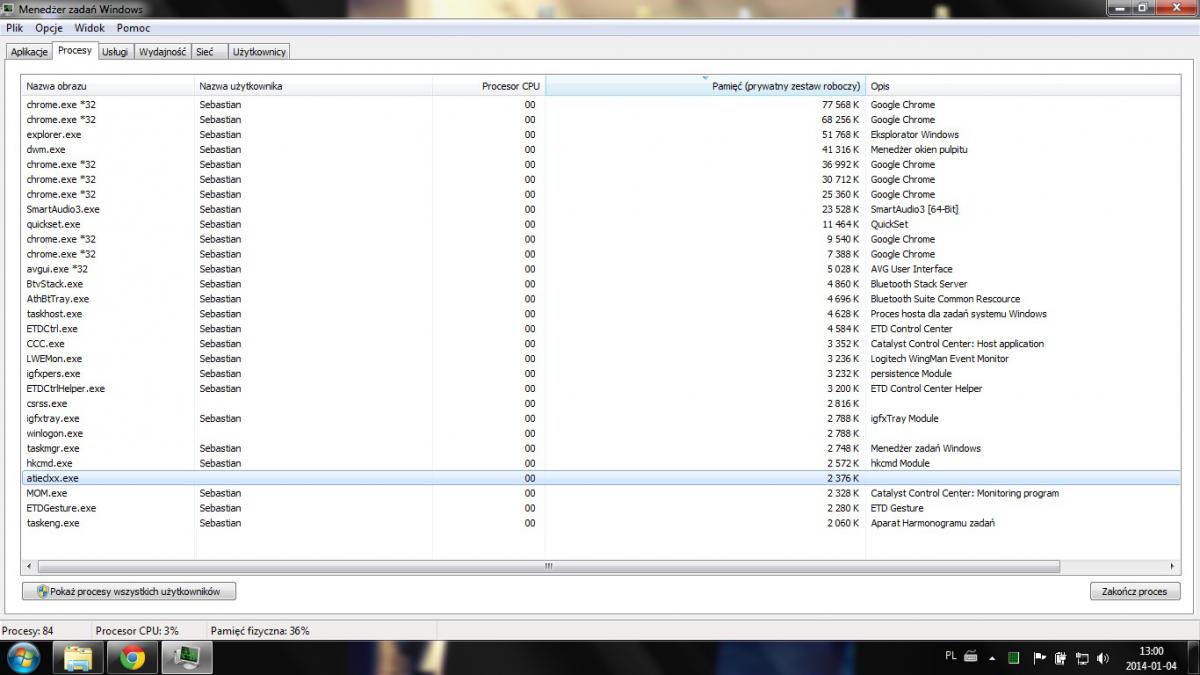Select the ETDGesture.exe process
Viewport: 1200px width, 675px height.
click(600, 509)
